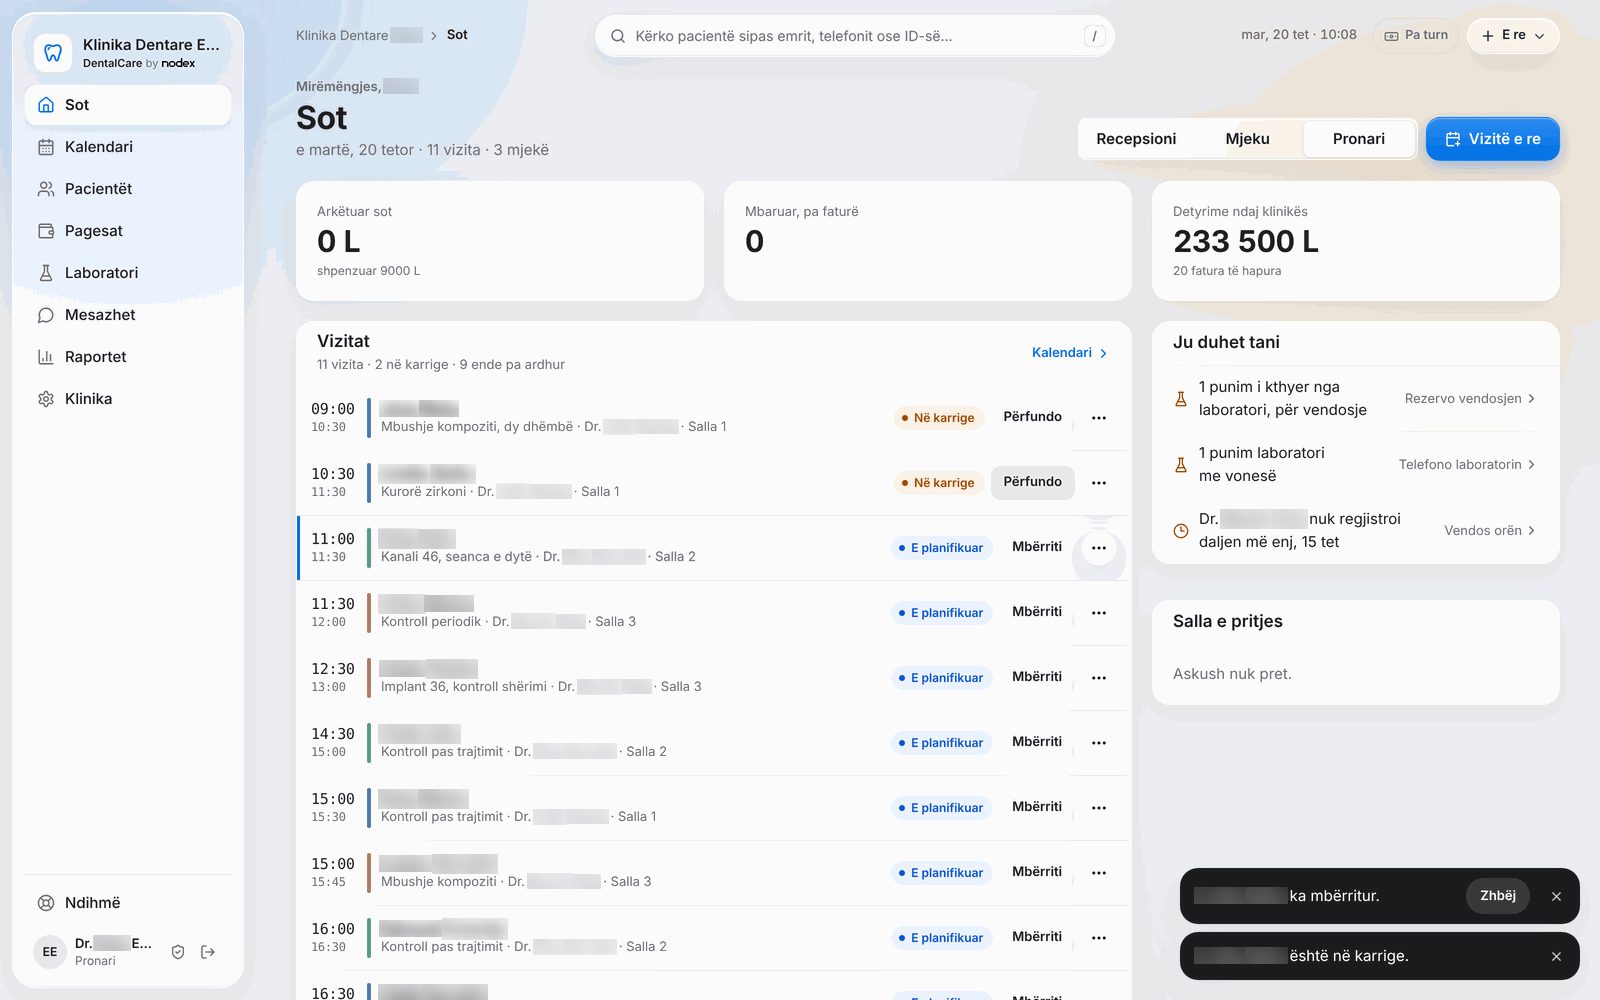Click the logout icon in sidebar footer

(x=208, y=952)
